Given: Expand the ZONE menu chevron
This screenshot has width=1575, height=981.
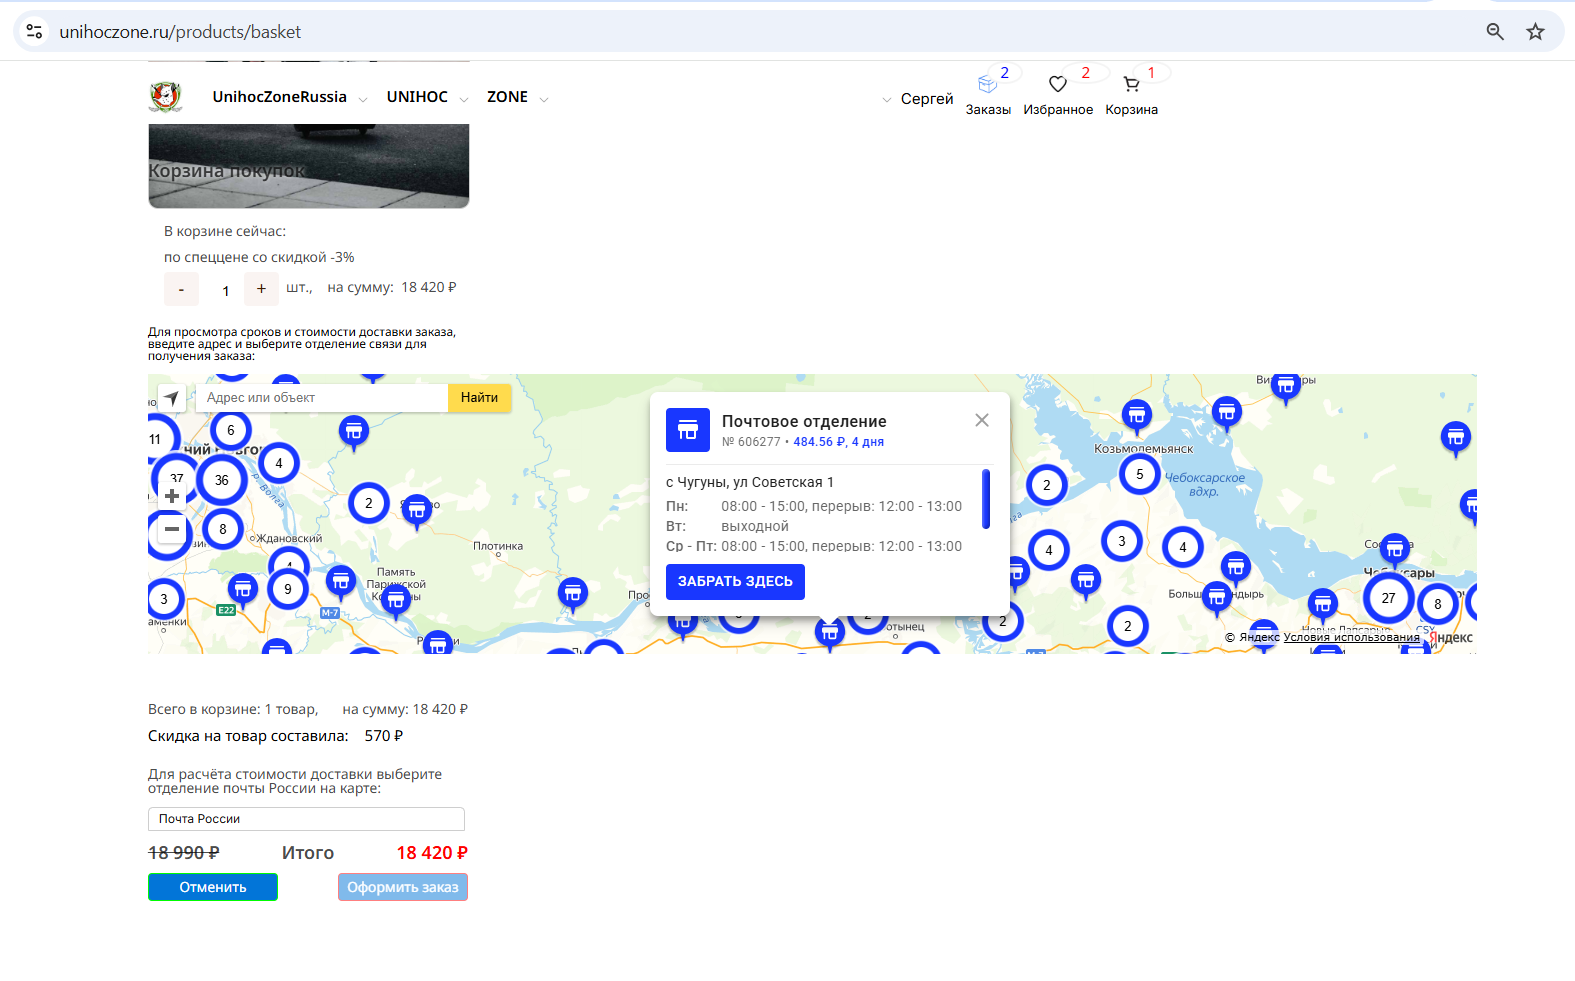Looking at the screenshot, I should 544,99.
